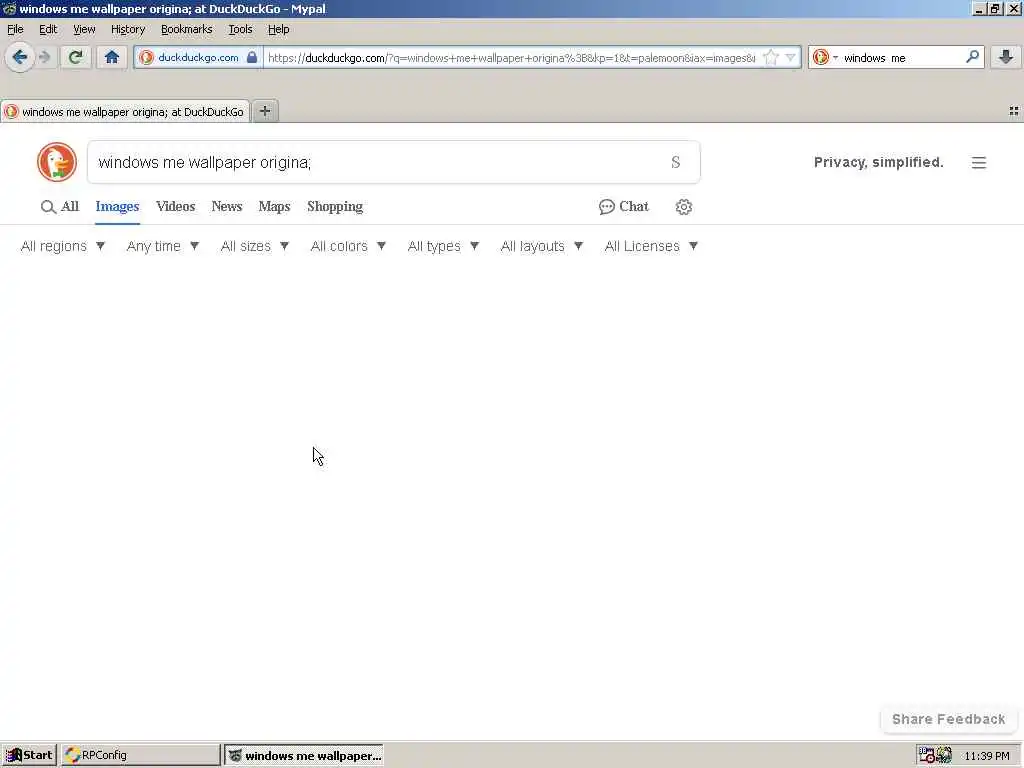Click the Share Feedback button
1024x768 pixels.
coord(948,719)
